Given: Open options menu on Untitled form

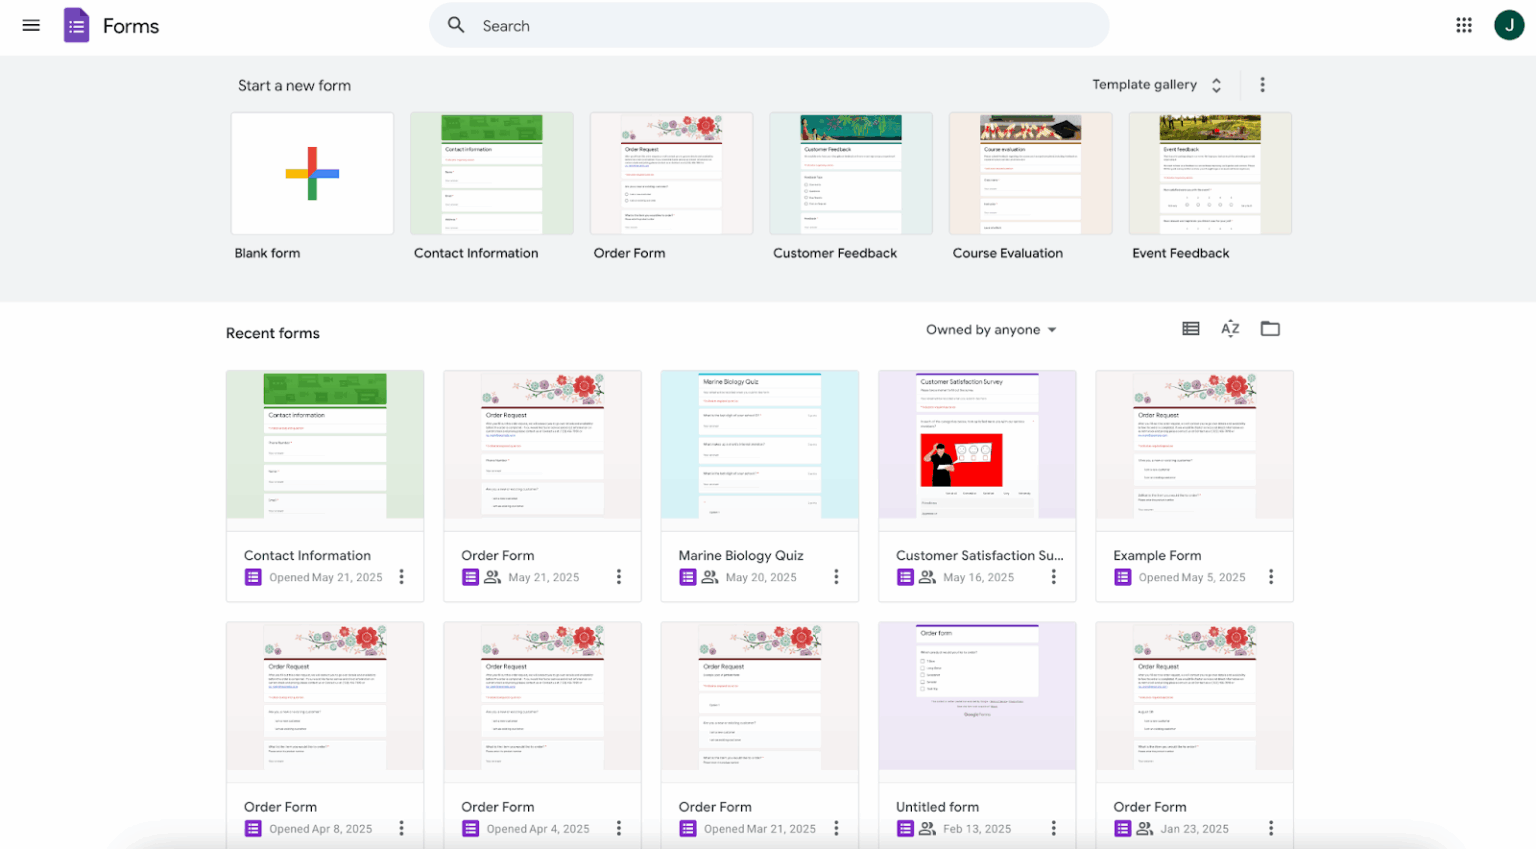Looking at the screenshot, I should pos(1053,828).
